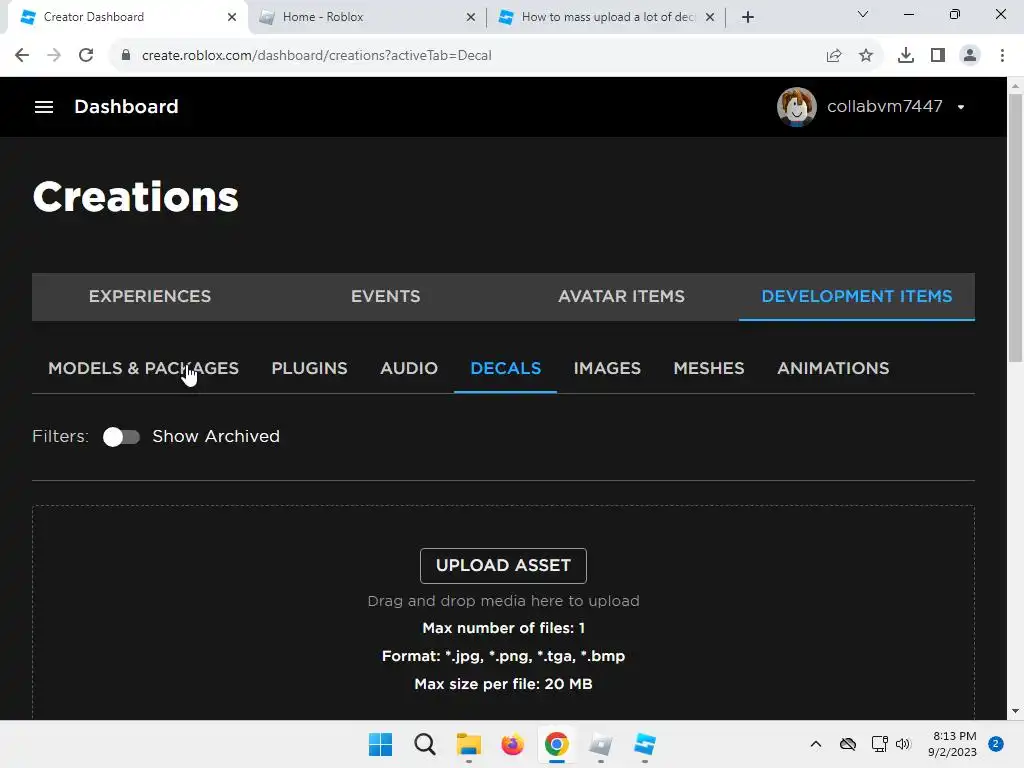Show hidden system tray icons

[x=816, y=744]
